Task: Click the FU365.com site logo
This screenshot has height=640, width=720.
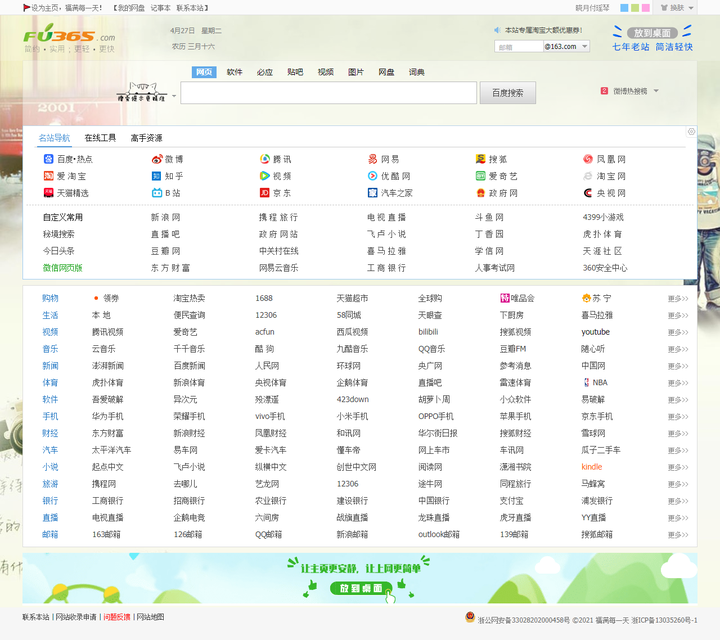Action: pyautogui.click(x=69, y=34)
